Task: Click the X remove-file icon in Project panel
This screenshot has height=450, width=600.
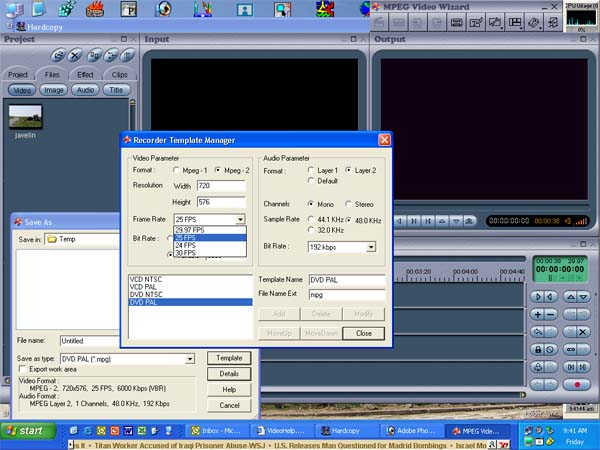Action: (75, 56)
